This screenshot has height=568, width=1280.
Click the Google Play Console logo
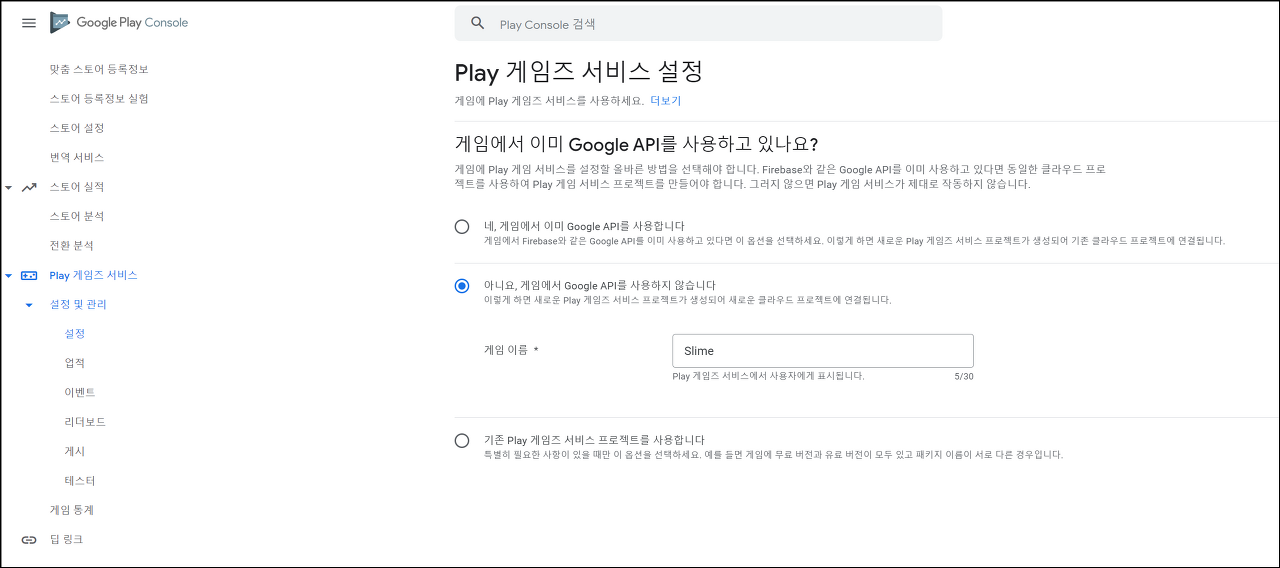(x=119, y=23)
